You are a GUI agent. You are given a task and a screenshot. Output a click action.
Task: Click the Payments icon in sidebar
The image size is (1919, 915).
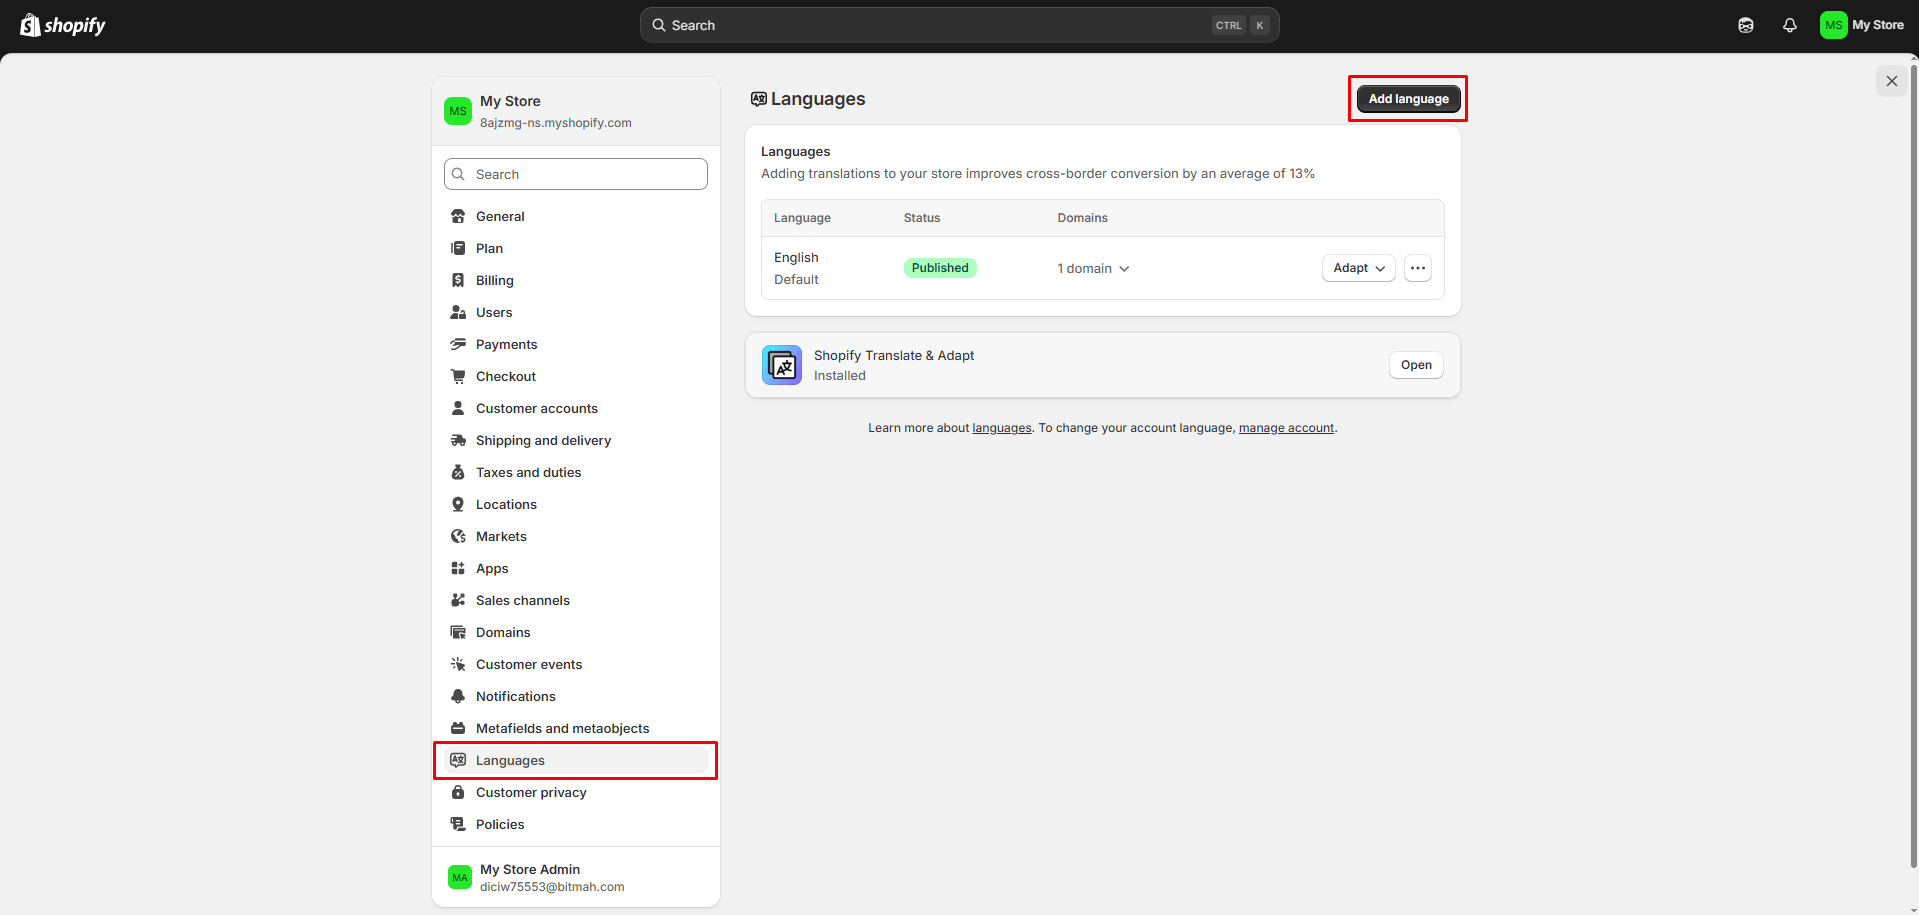click(458, 344)
